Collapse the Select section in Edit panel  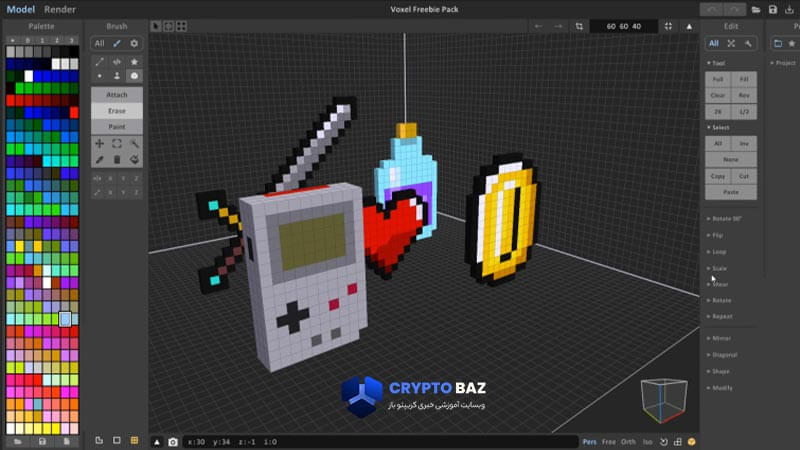point(718,128)
